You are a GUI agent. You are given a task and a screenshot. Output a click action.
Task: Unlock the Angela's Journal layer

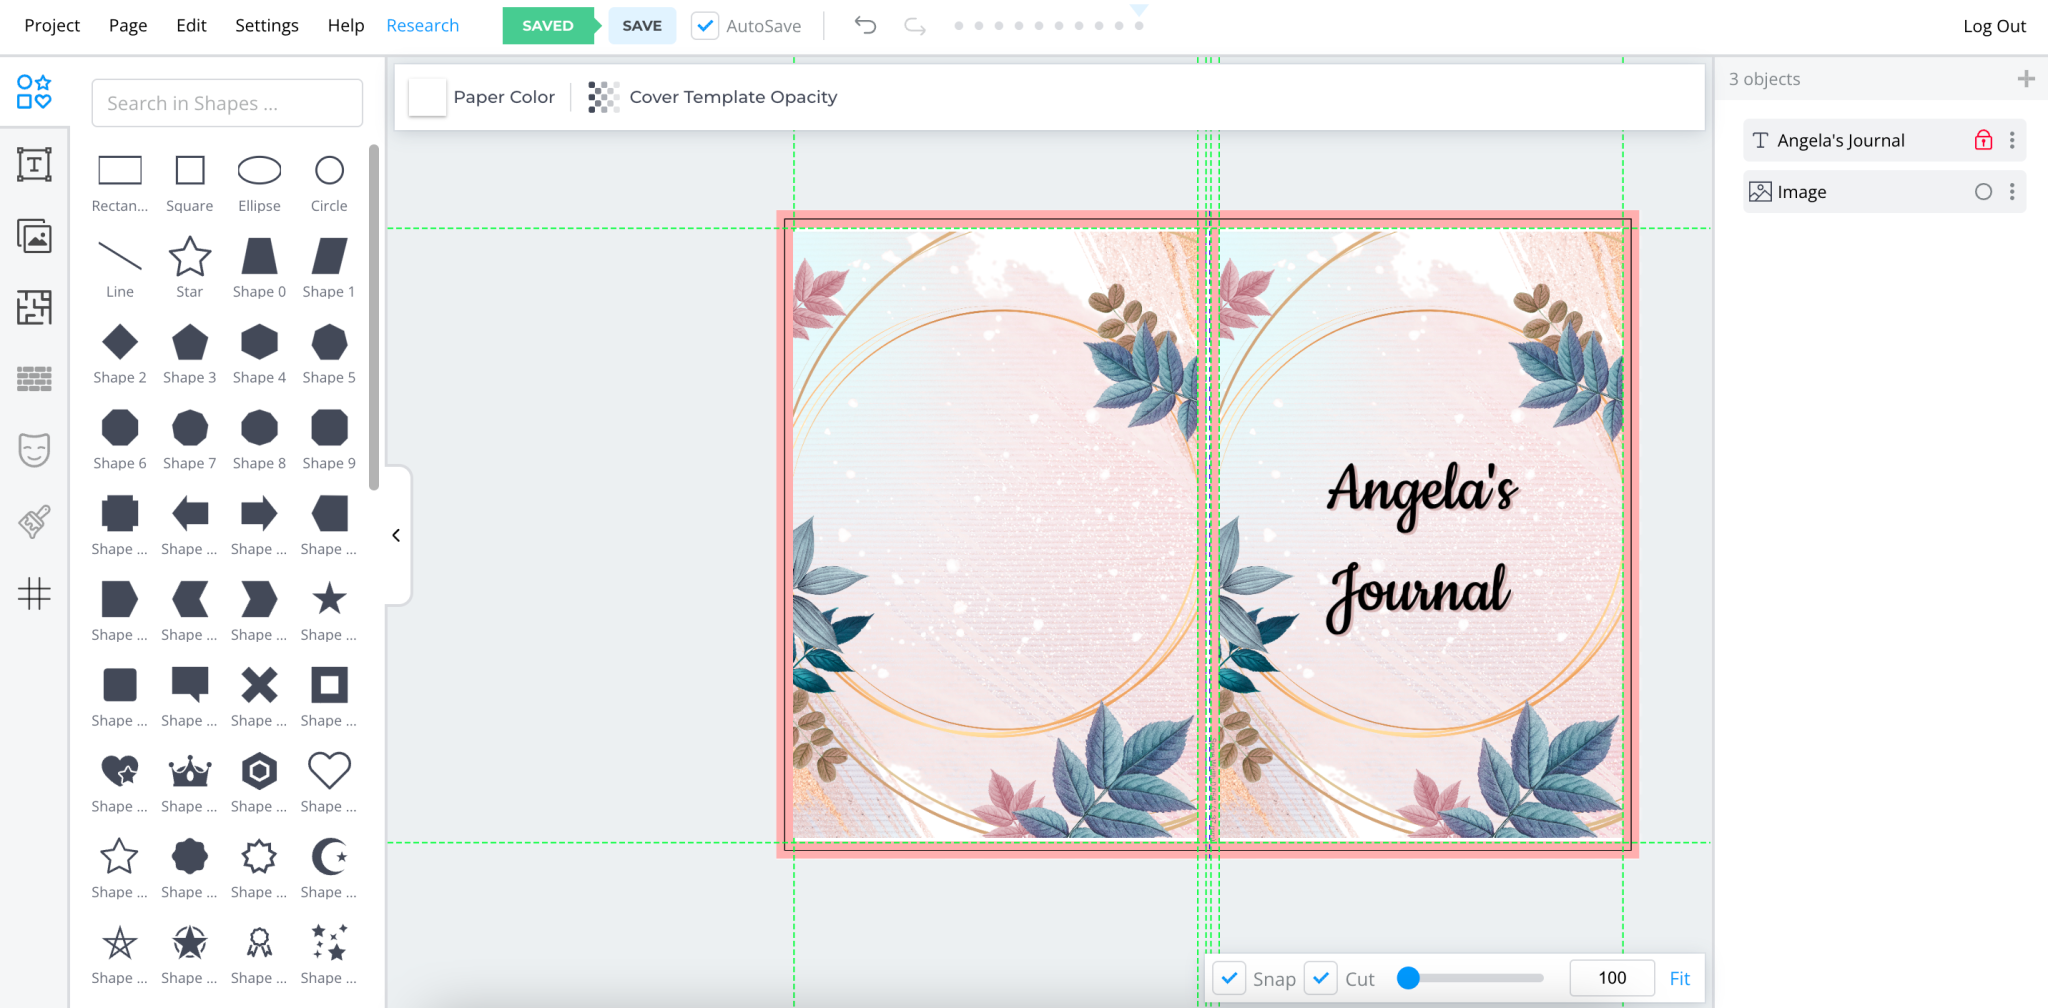pyautogui.click(x=1983, y=140)
